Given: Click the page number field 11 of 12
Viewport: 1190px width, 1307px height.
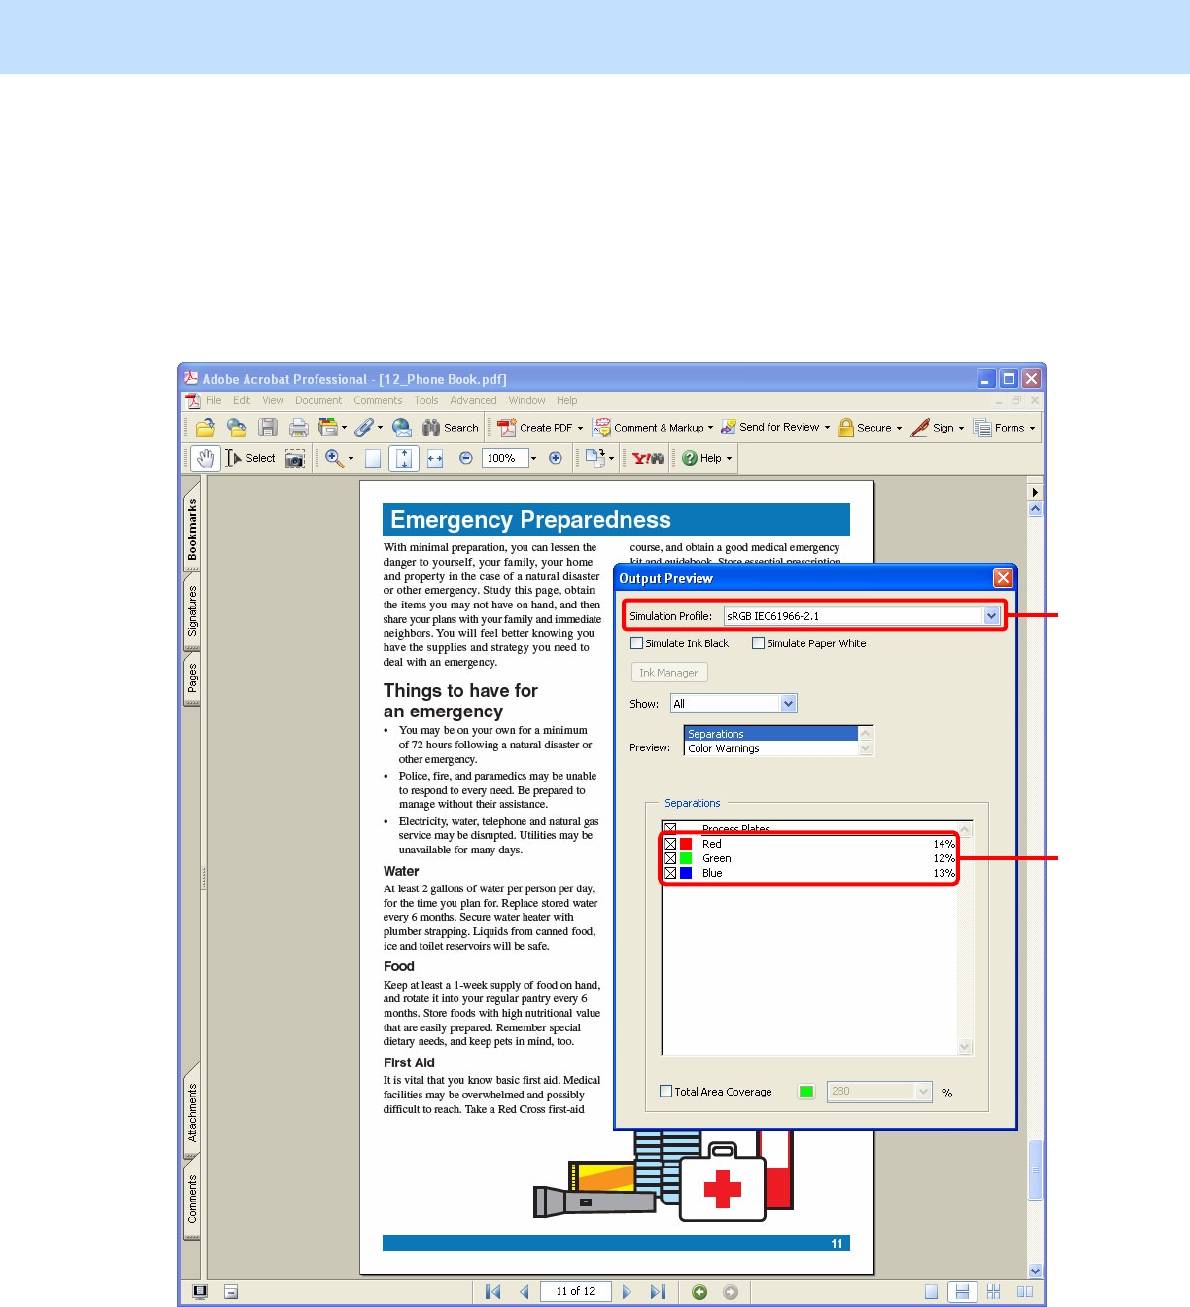Looking at the screenshot, I should click(576, 1292).
